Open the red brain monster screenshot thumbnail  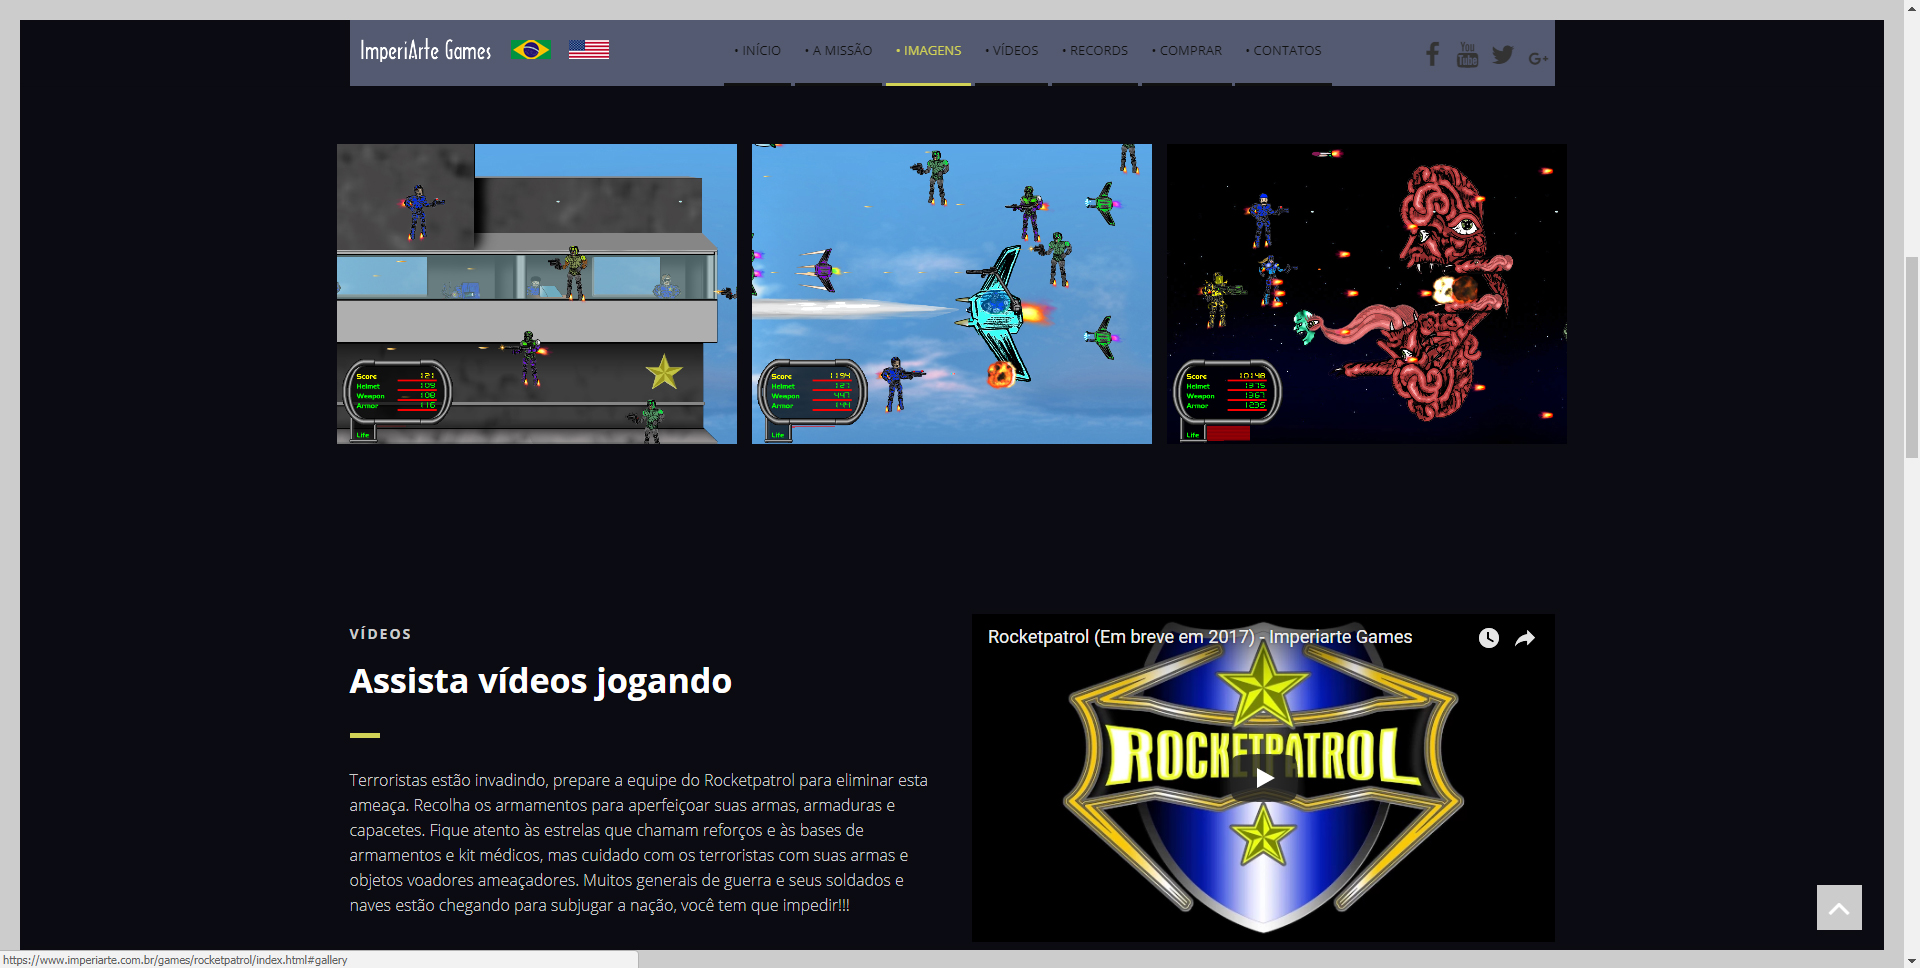point(1367,294)
